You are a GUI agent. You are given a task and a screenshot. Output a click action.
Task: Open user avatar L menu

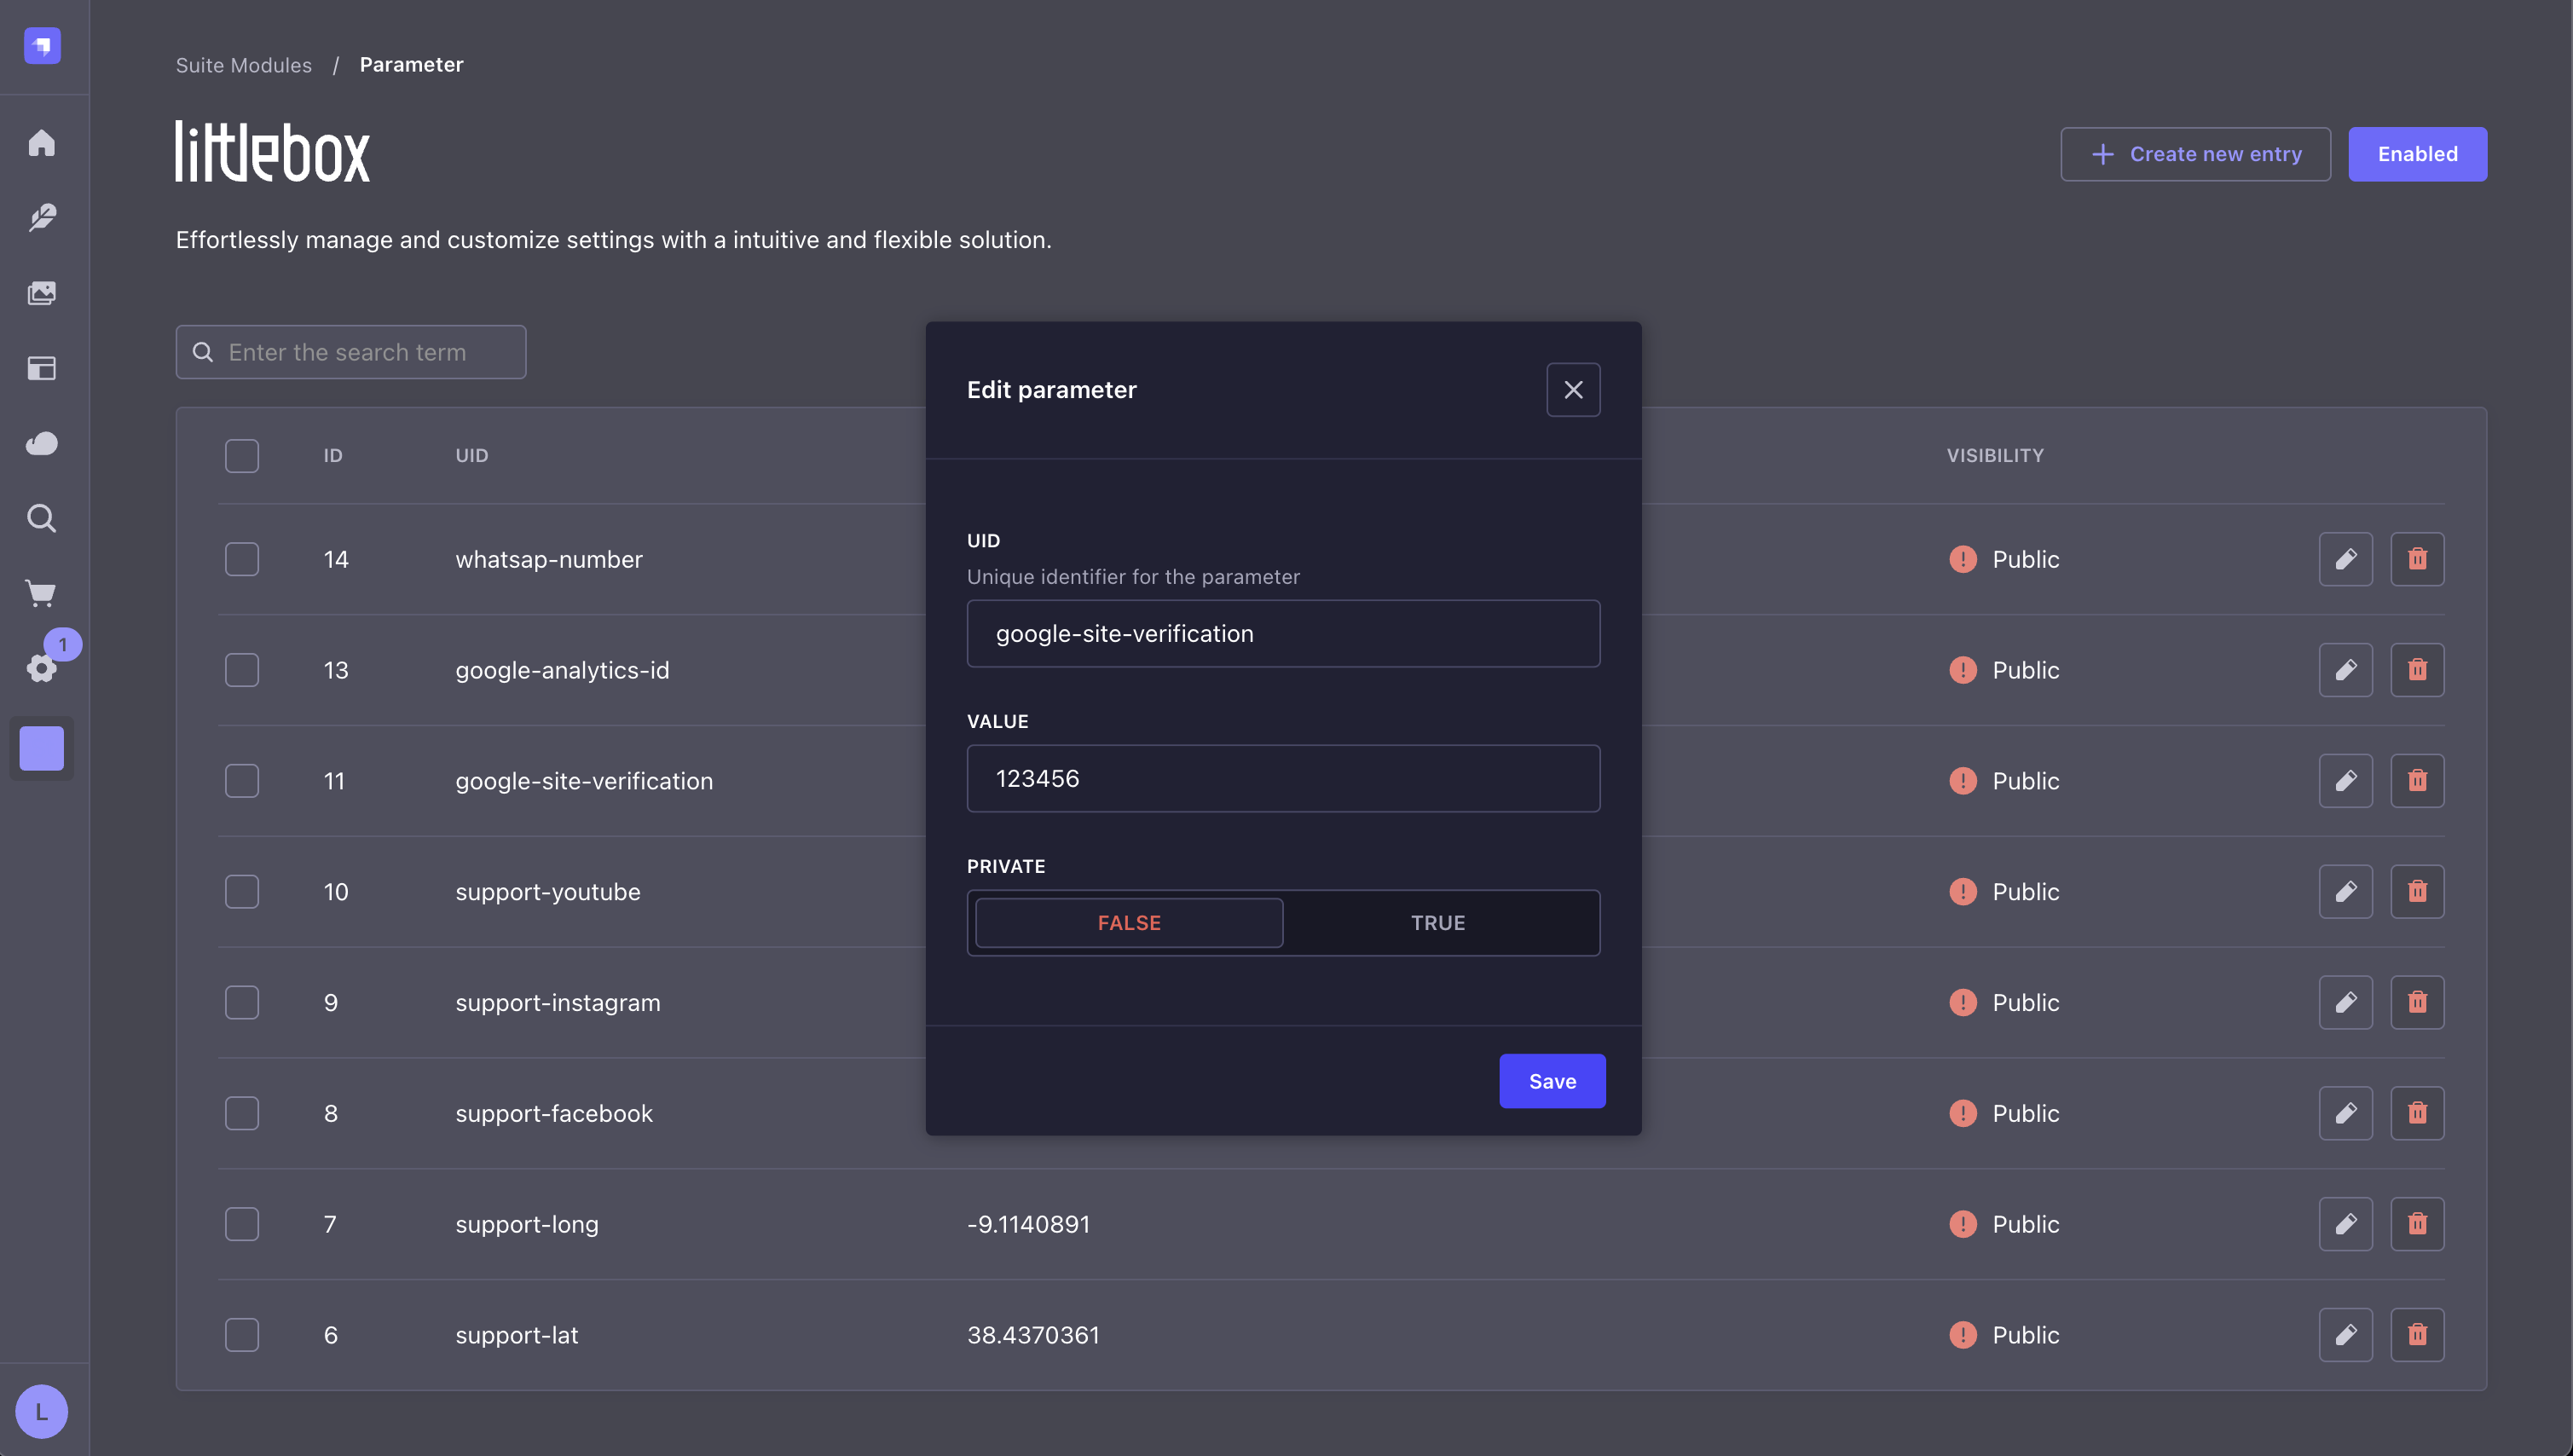pos(41,1411)
